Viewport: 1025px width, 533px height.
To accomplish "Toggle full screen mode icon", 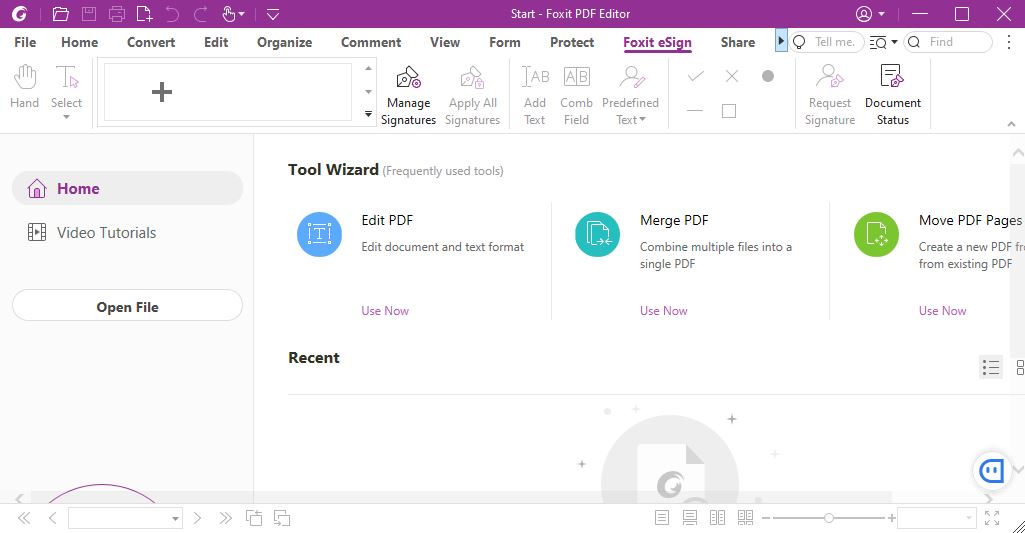I will [992, 518].
